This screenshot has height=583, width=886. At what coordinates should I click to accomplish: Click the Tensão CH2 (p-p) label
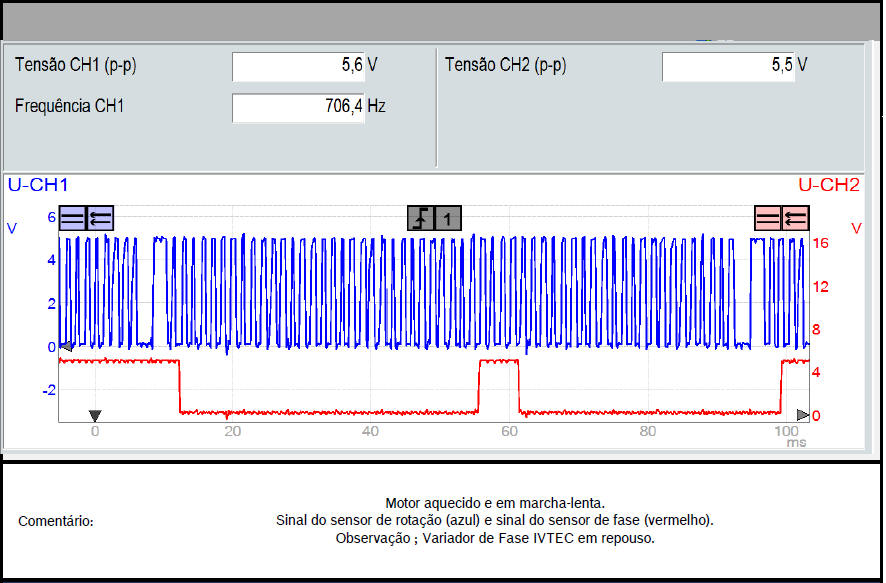[505, 66]
